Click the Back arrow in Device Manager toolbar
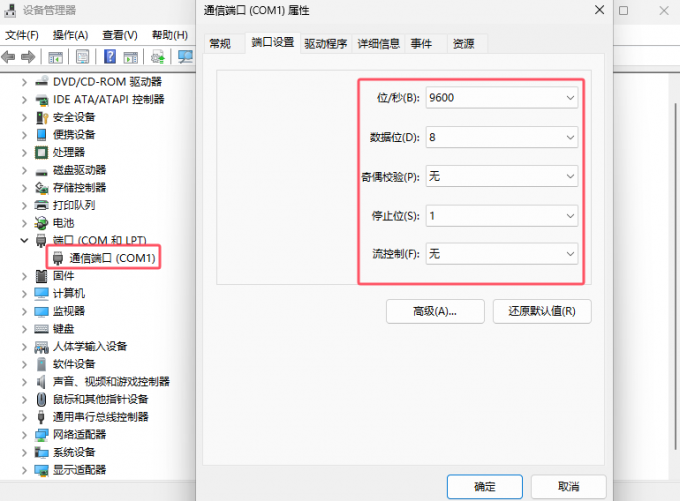 [8, 57]
